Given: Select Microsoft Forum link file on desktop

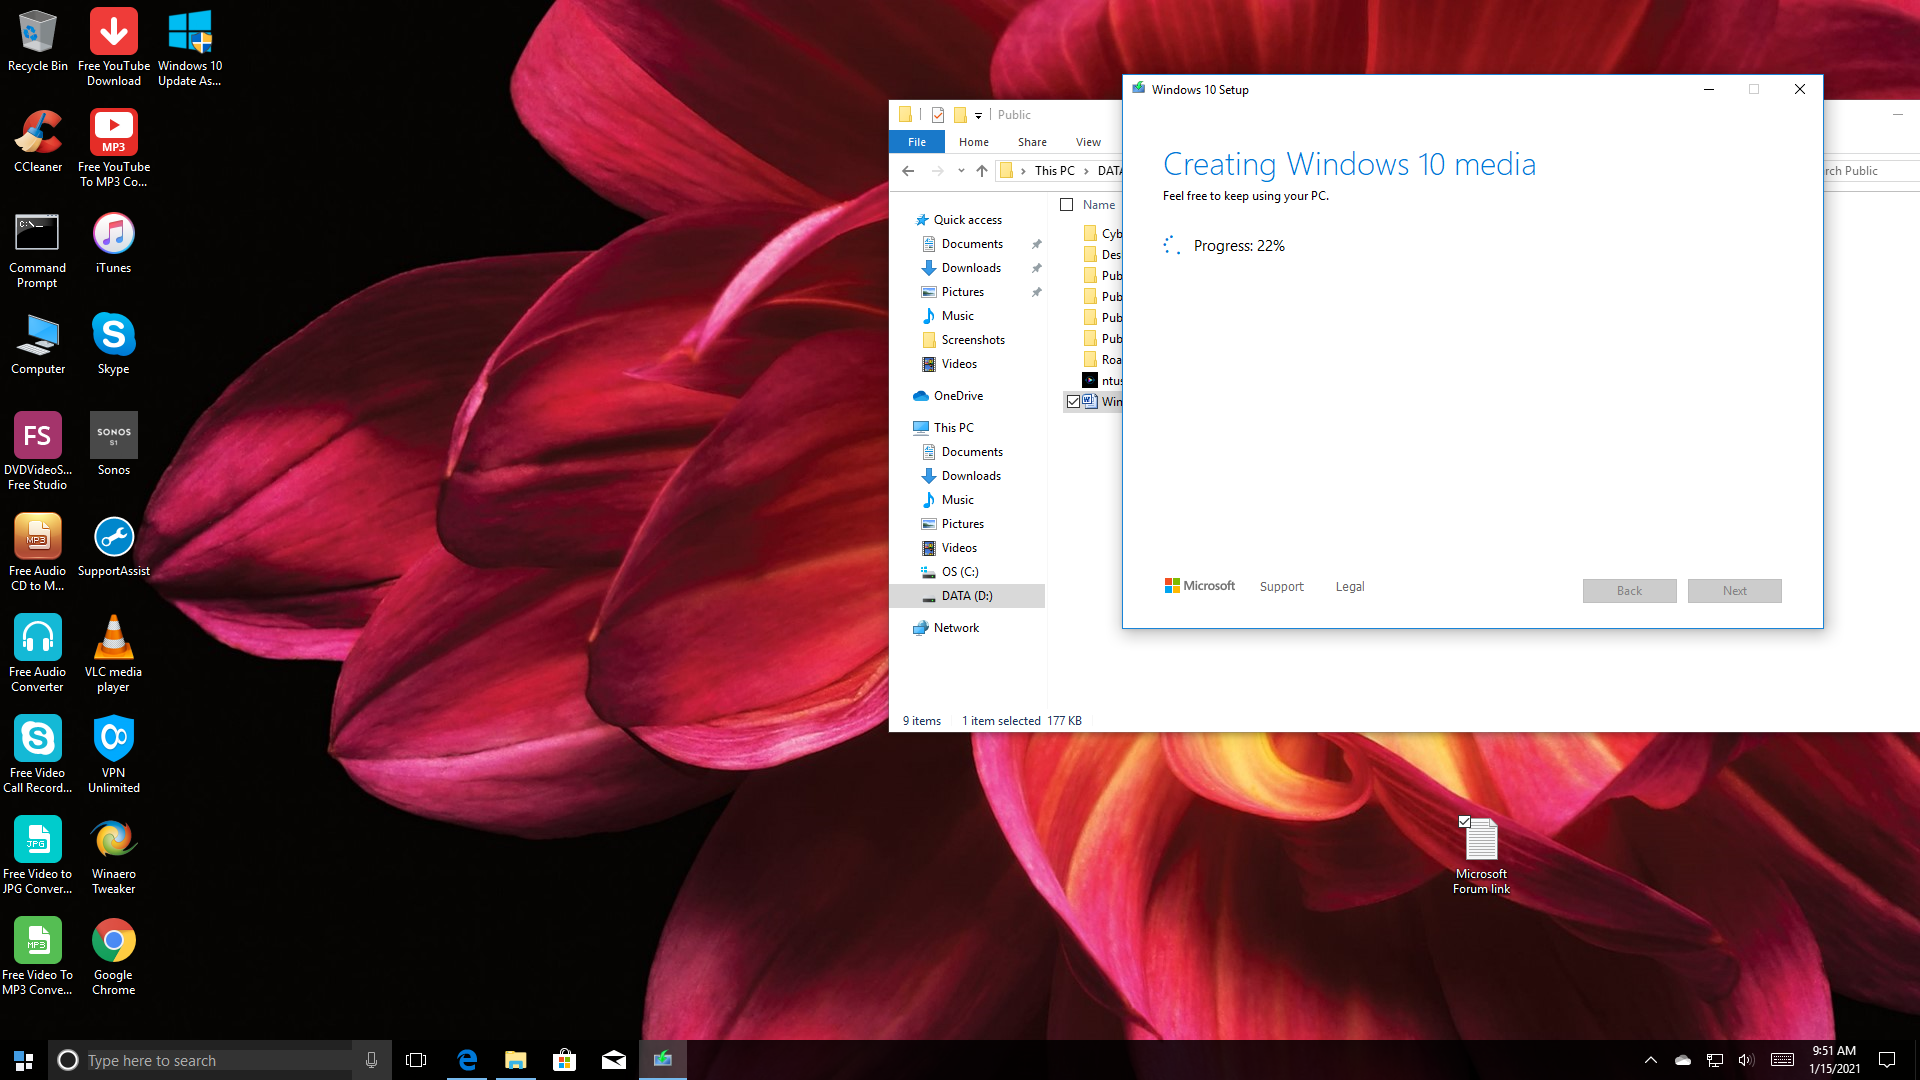Looking at the screenshot, I should [1481, 855].
